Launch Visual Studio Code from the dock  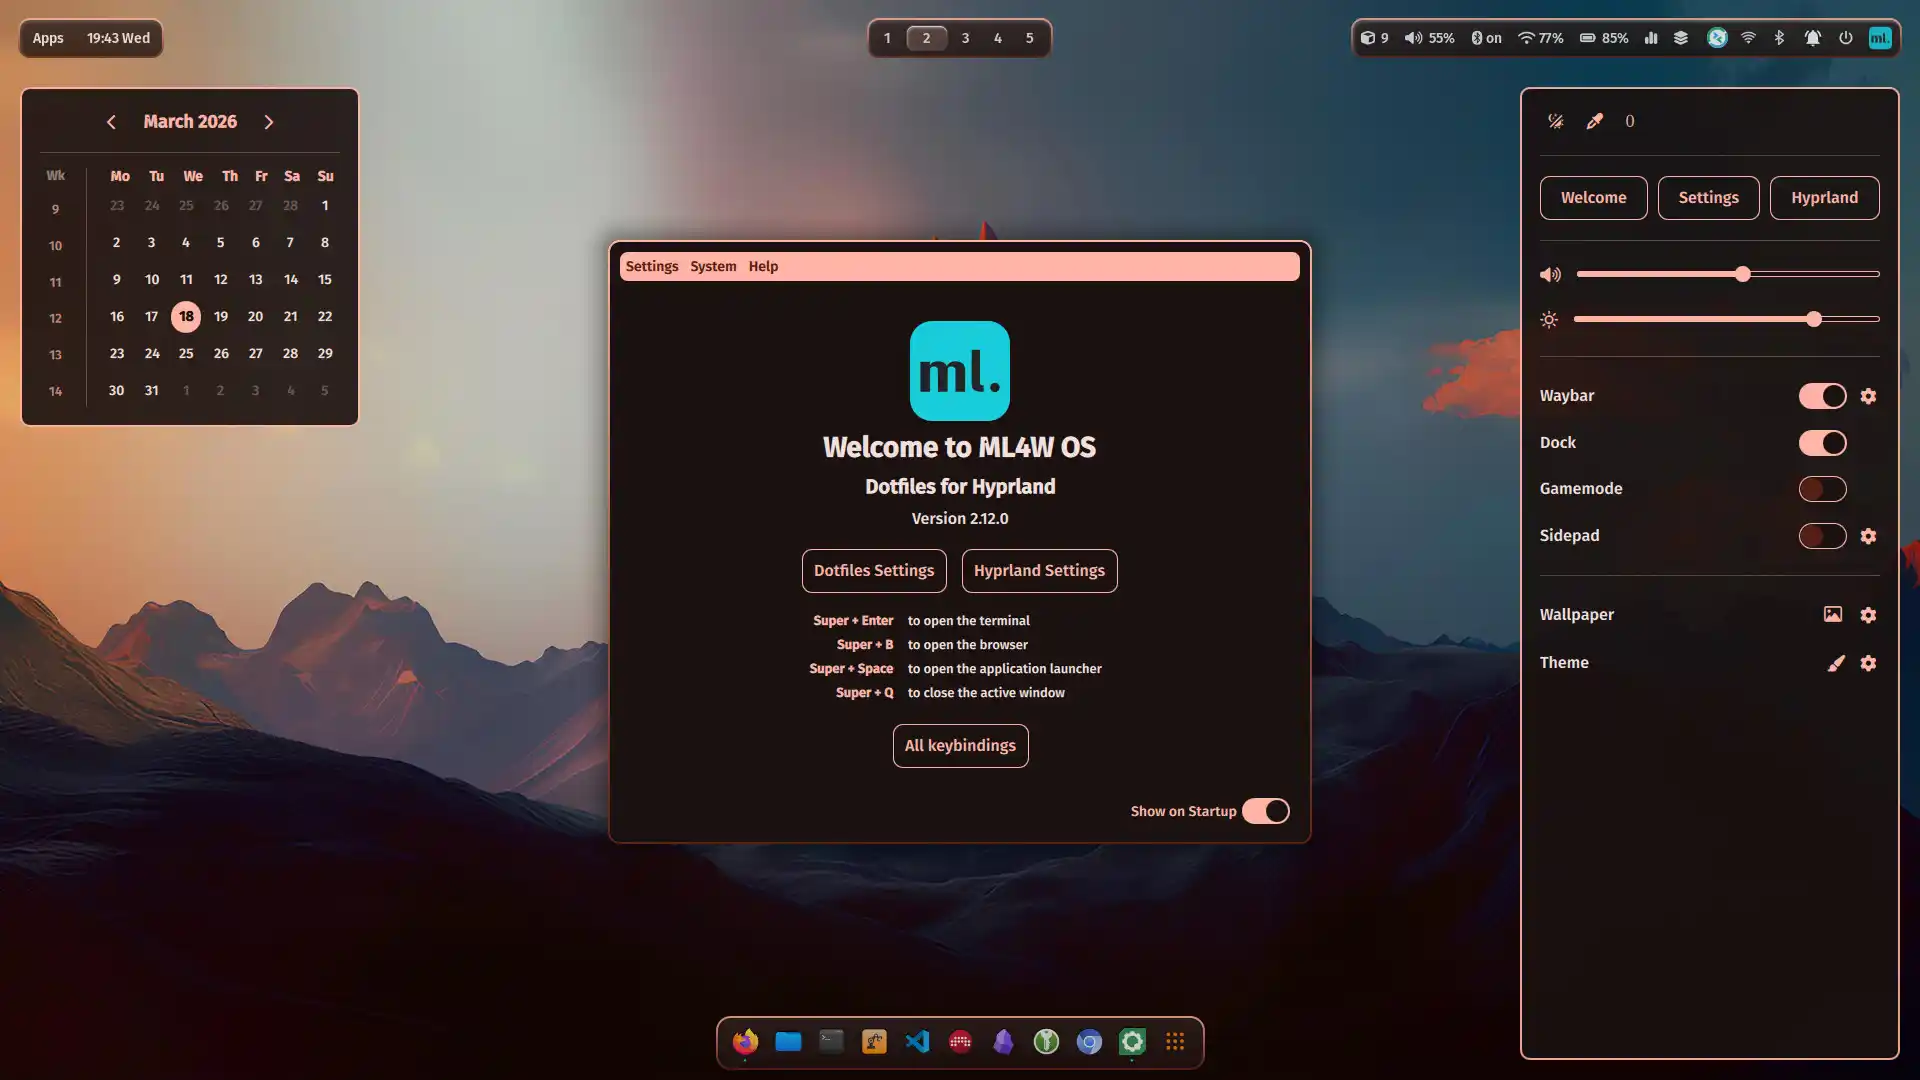(x=917, y=1041)
